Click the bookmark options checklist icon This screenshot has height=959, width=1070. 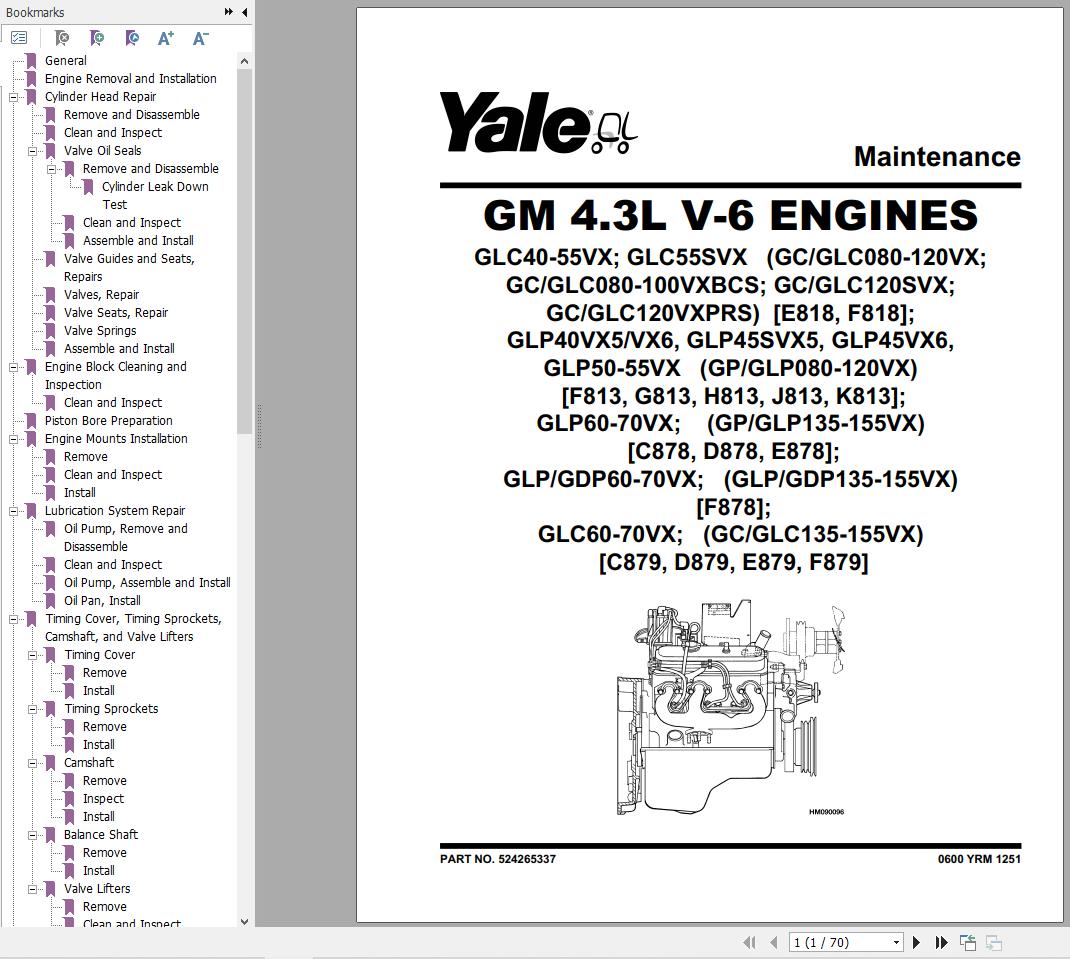19,38
